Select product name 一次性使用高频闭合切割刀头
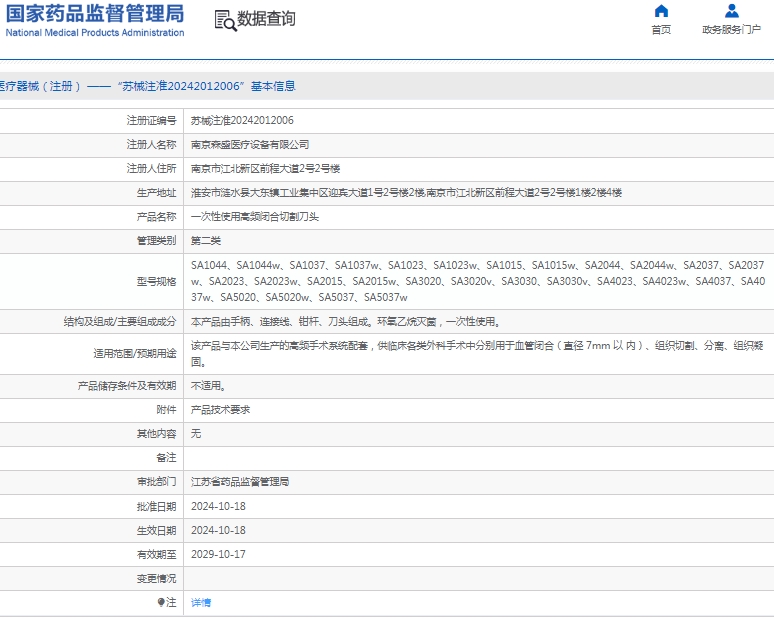Image resolution: width=774 pixels, height=624 pixels. [x=255, y=217]
